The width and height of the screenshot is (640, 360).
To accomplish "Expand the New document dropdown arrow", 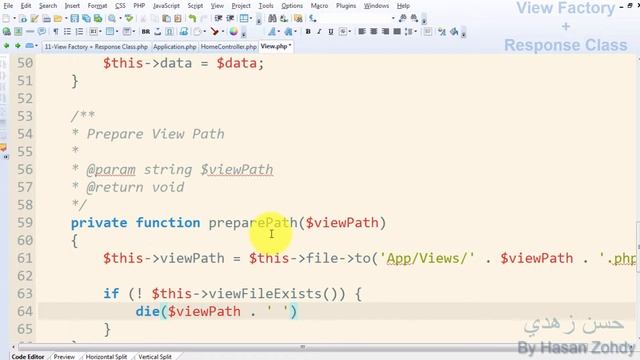I will 14,18.
